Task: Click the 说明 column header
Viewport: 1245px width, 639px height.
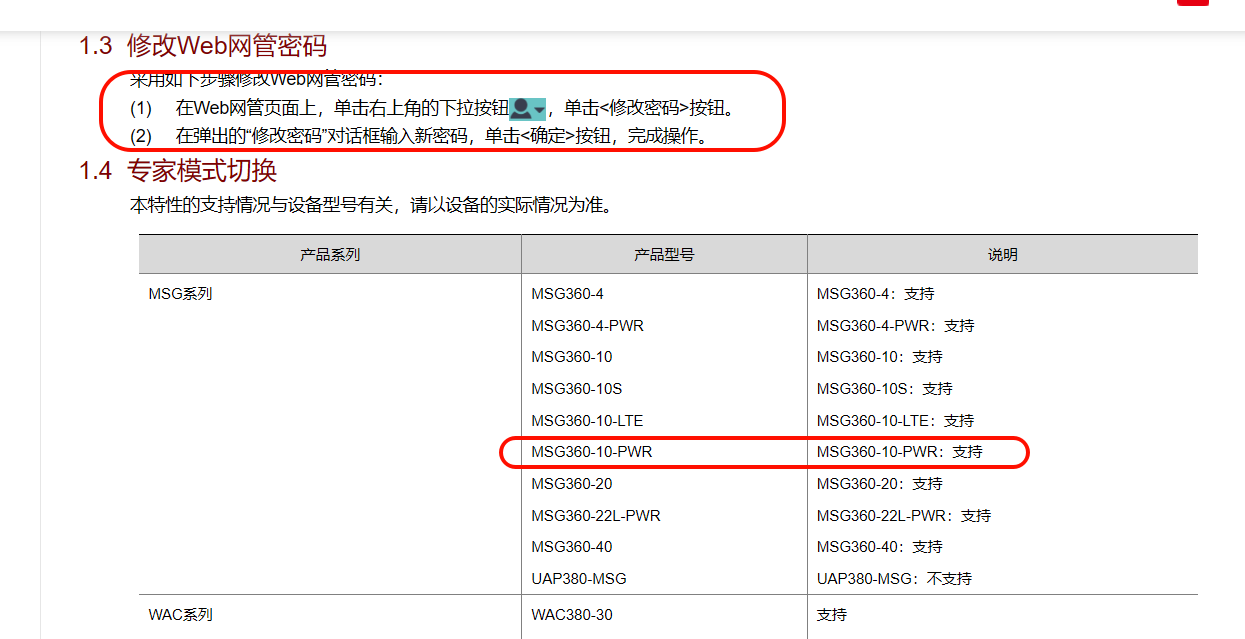Action: point(1002,255)
